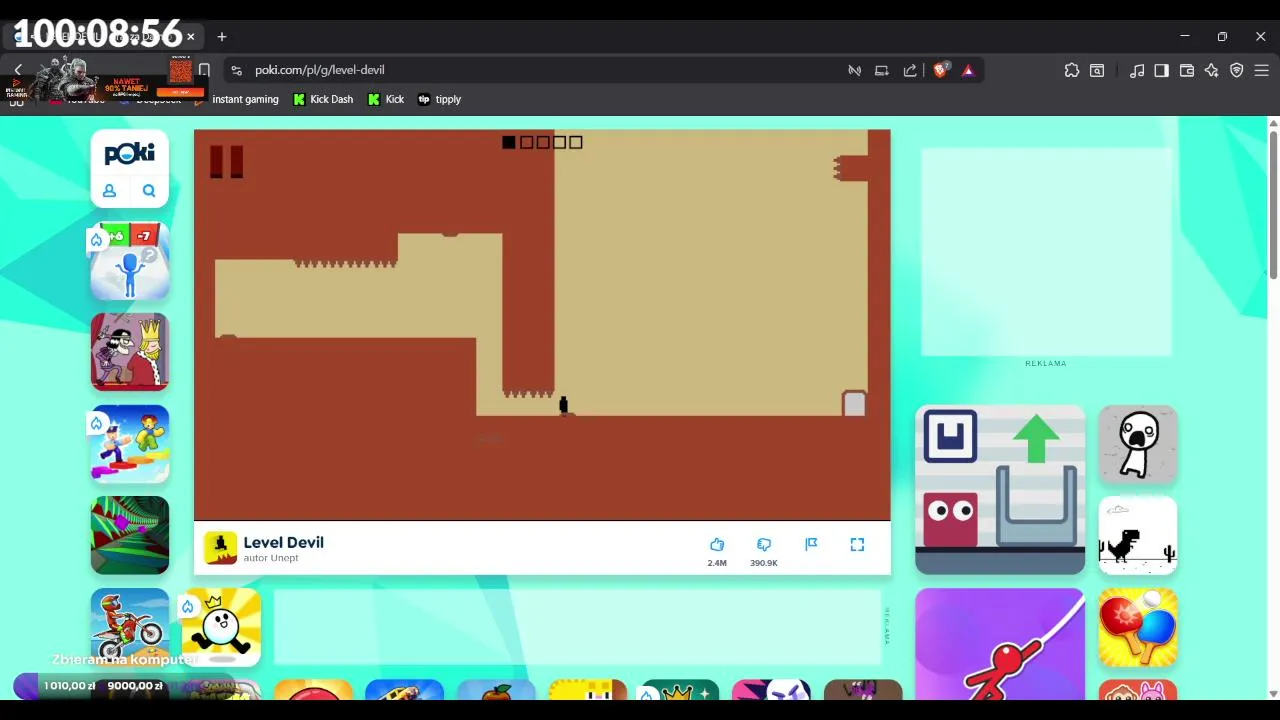The width and height of the screenshot is (1280, 720).
Task: Click the level progress squares indicator
Action: point(542,142)
